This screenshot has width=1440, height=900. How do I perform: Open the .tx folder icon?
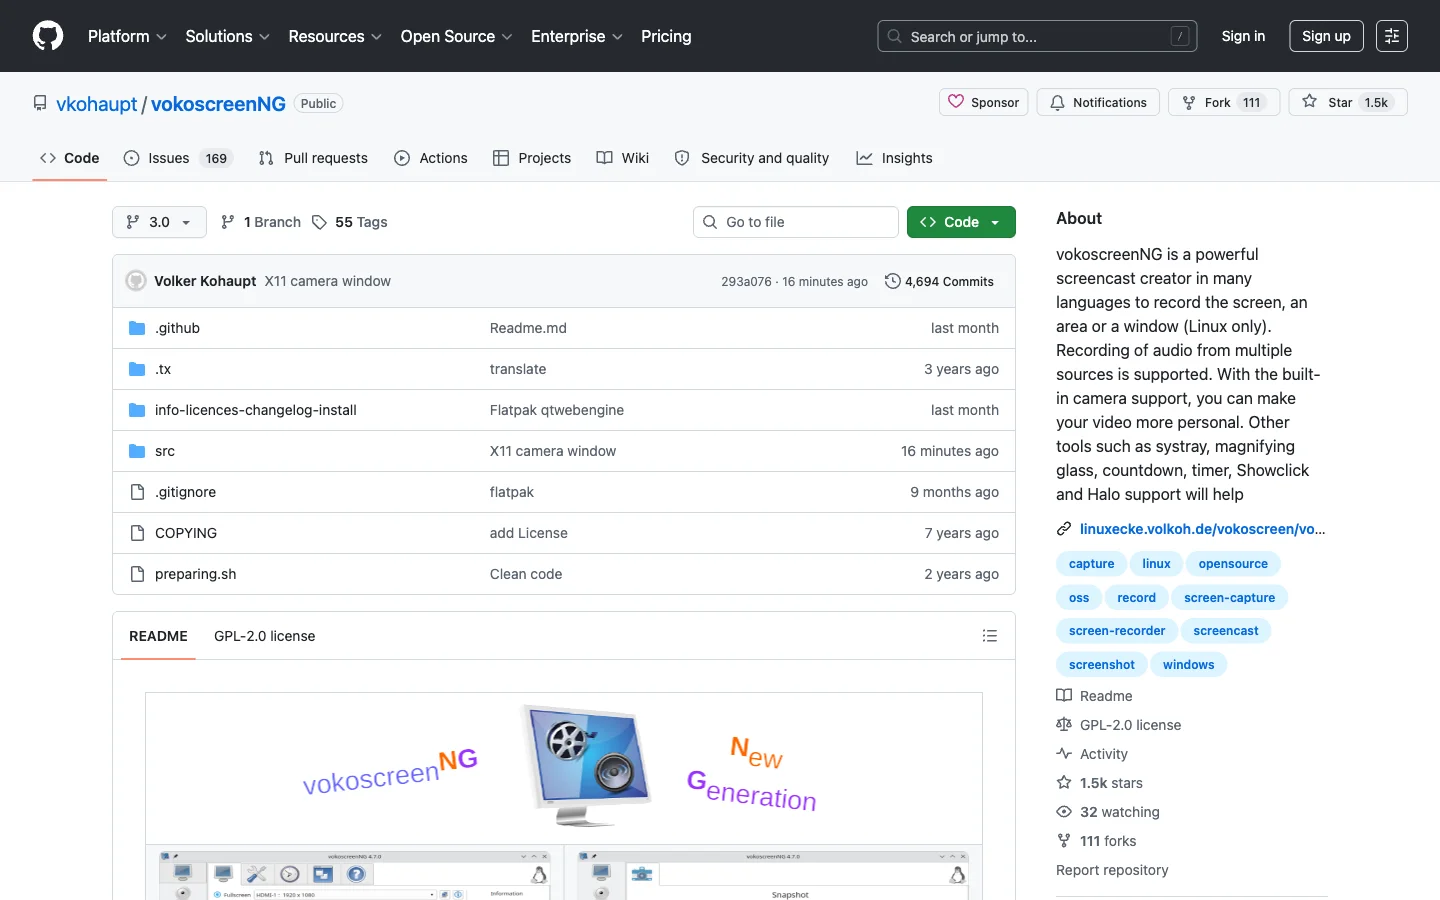coord(137,369)
